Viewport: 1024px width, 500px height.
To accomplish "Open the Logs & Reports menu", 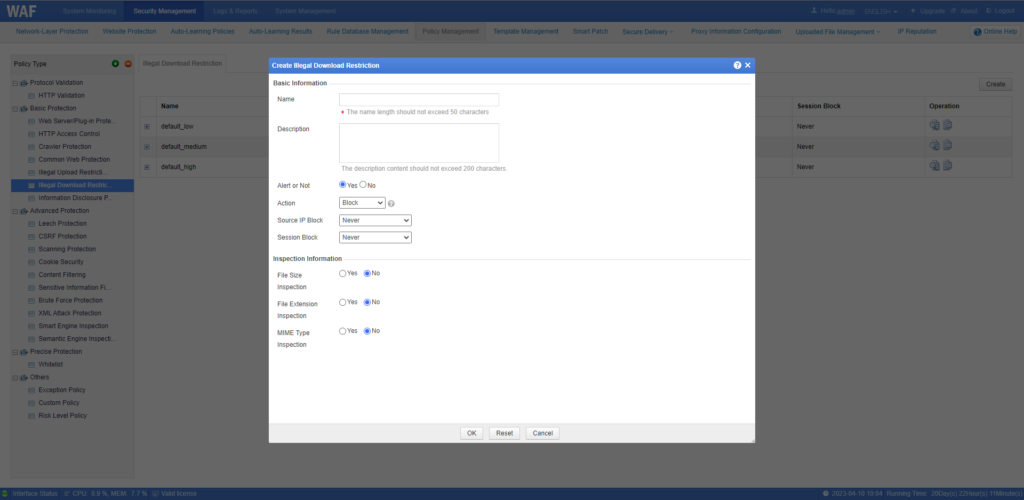I will pos(235,11).
